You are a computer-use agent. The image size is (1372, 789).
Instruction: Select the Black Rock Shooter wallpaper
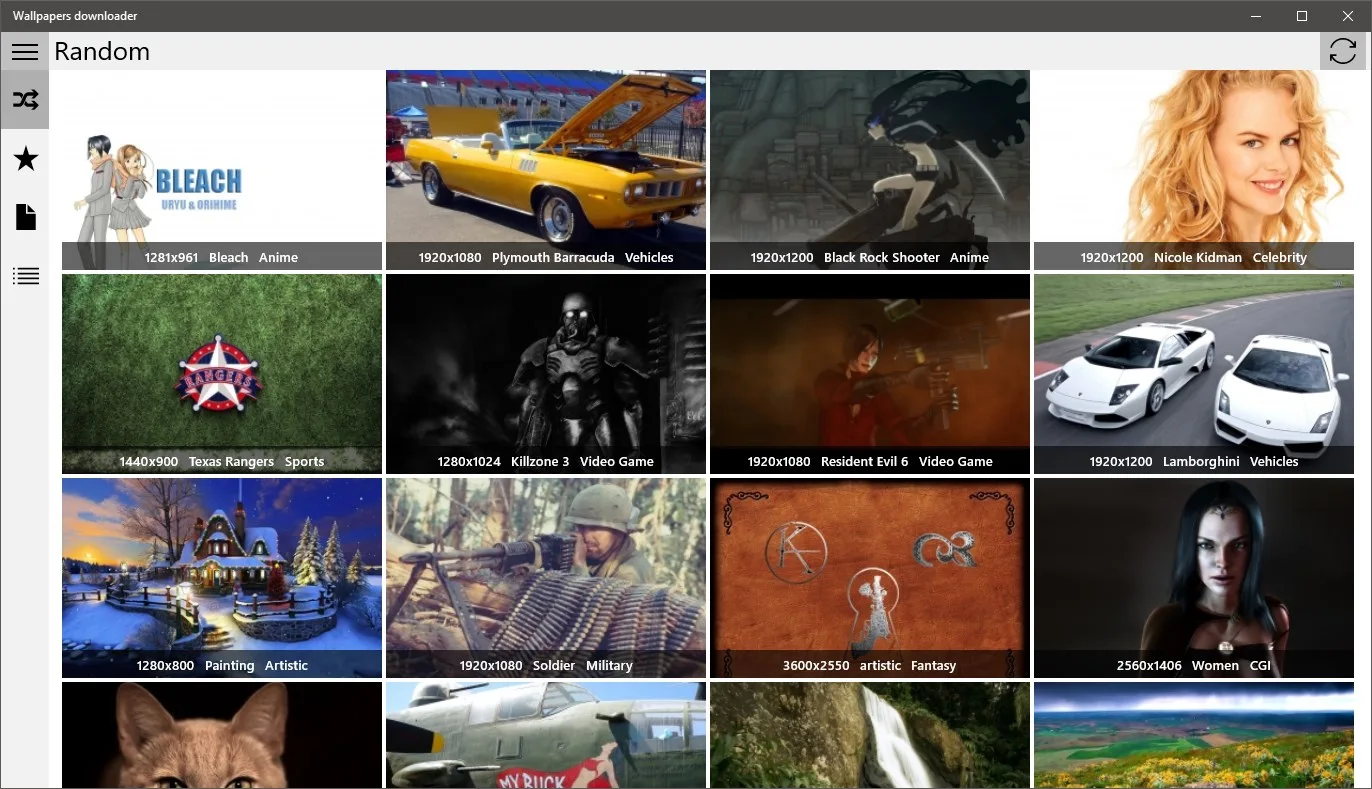click(870, 170)
